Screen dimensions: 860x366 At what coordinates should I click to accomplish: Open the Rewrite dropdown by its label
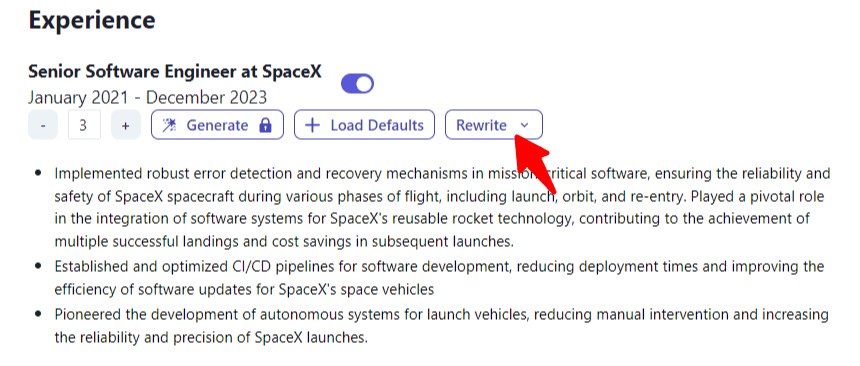point(482,125)
